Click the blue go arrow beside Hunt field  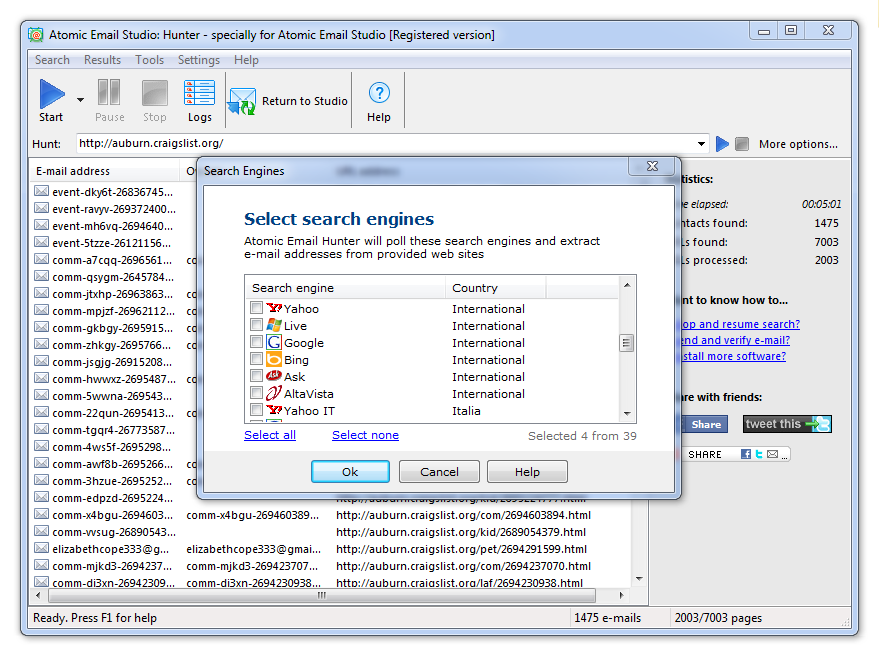723,144
